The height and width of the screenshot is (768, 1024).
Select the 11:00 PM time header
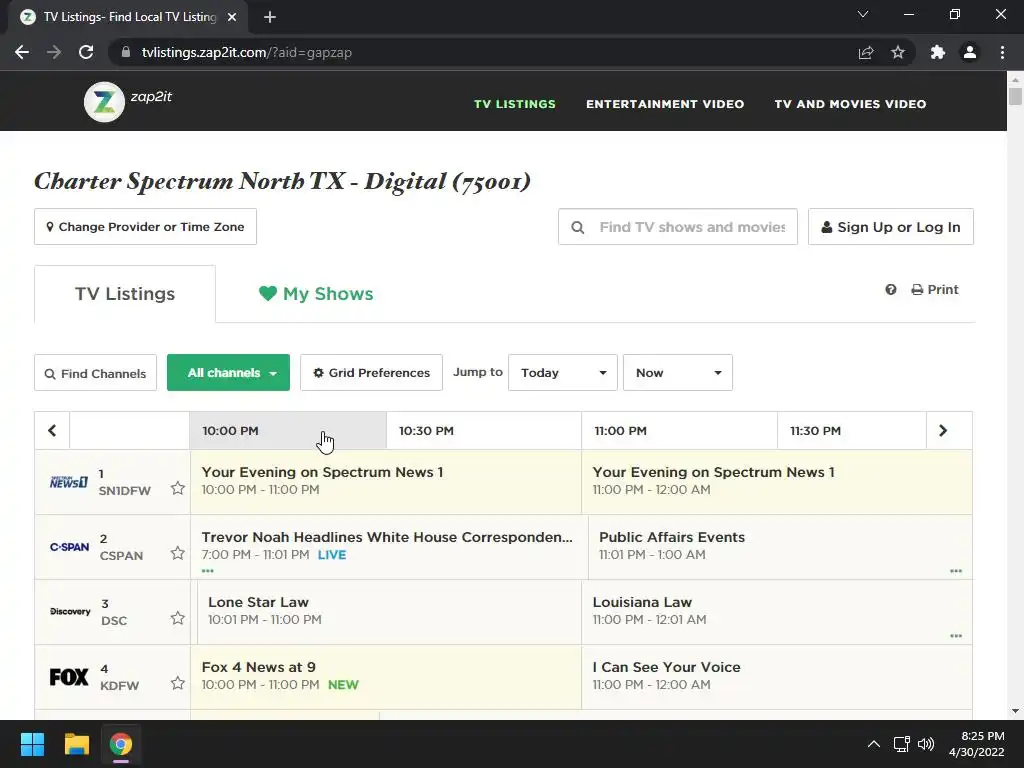679,430
